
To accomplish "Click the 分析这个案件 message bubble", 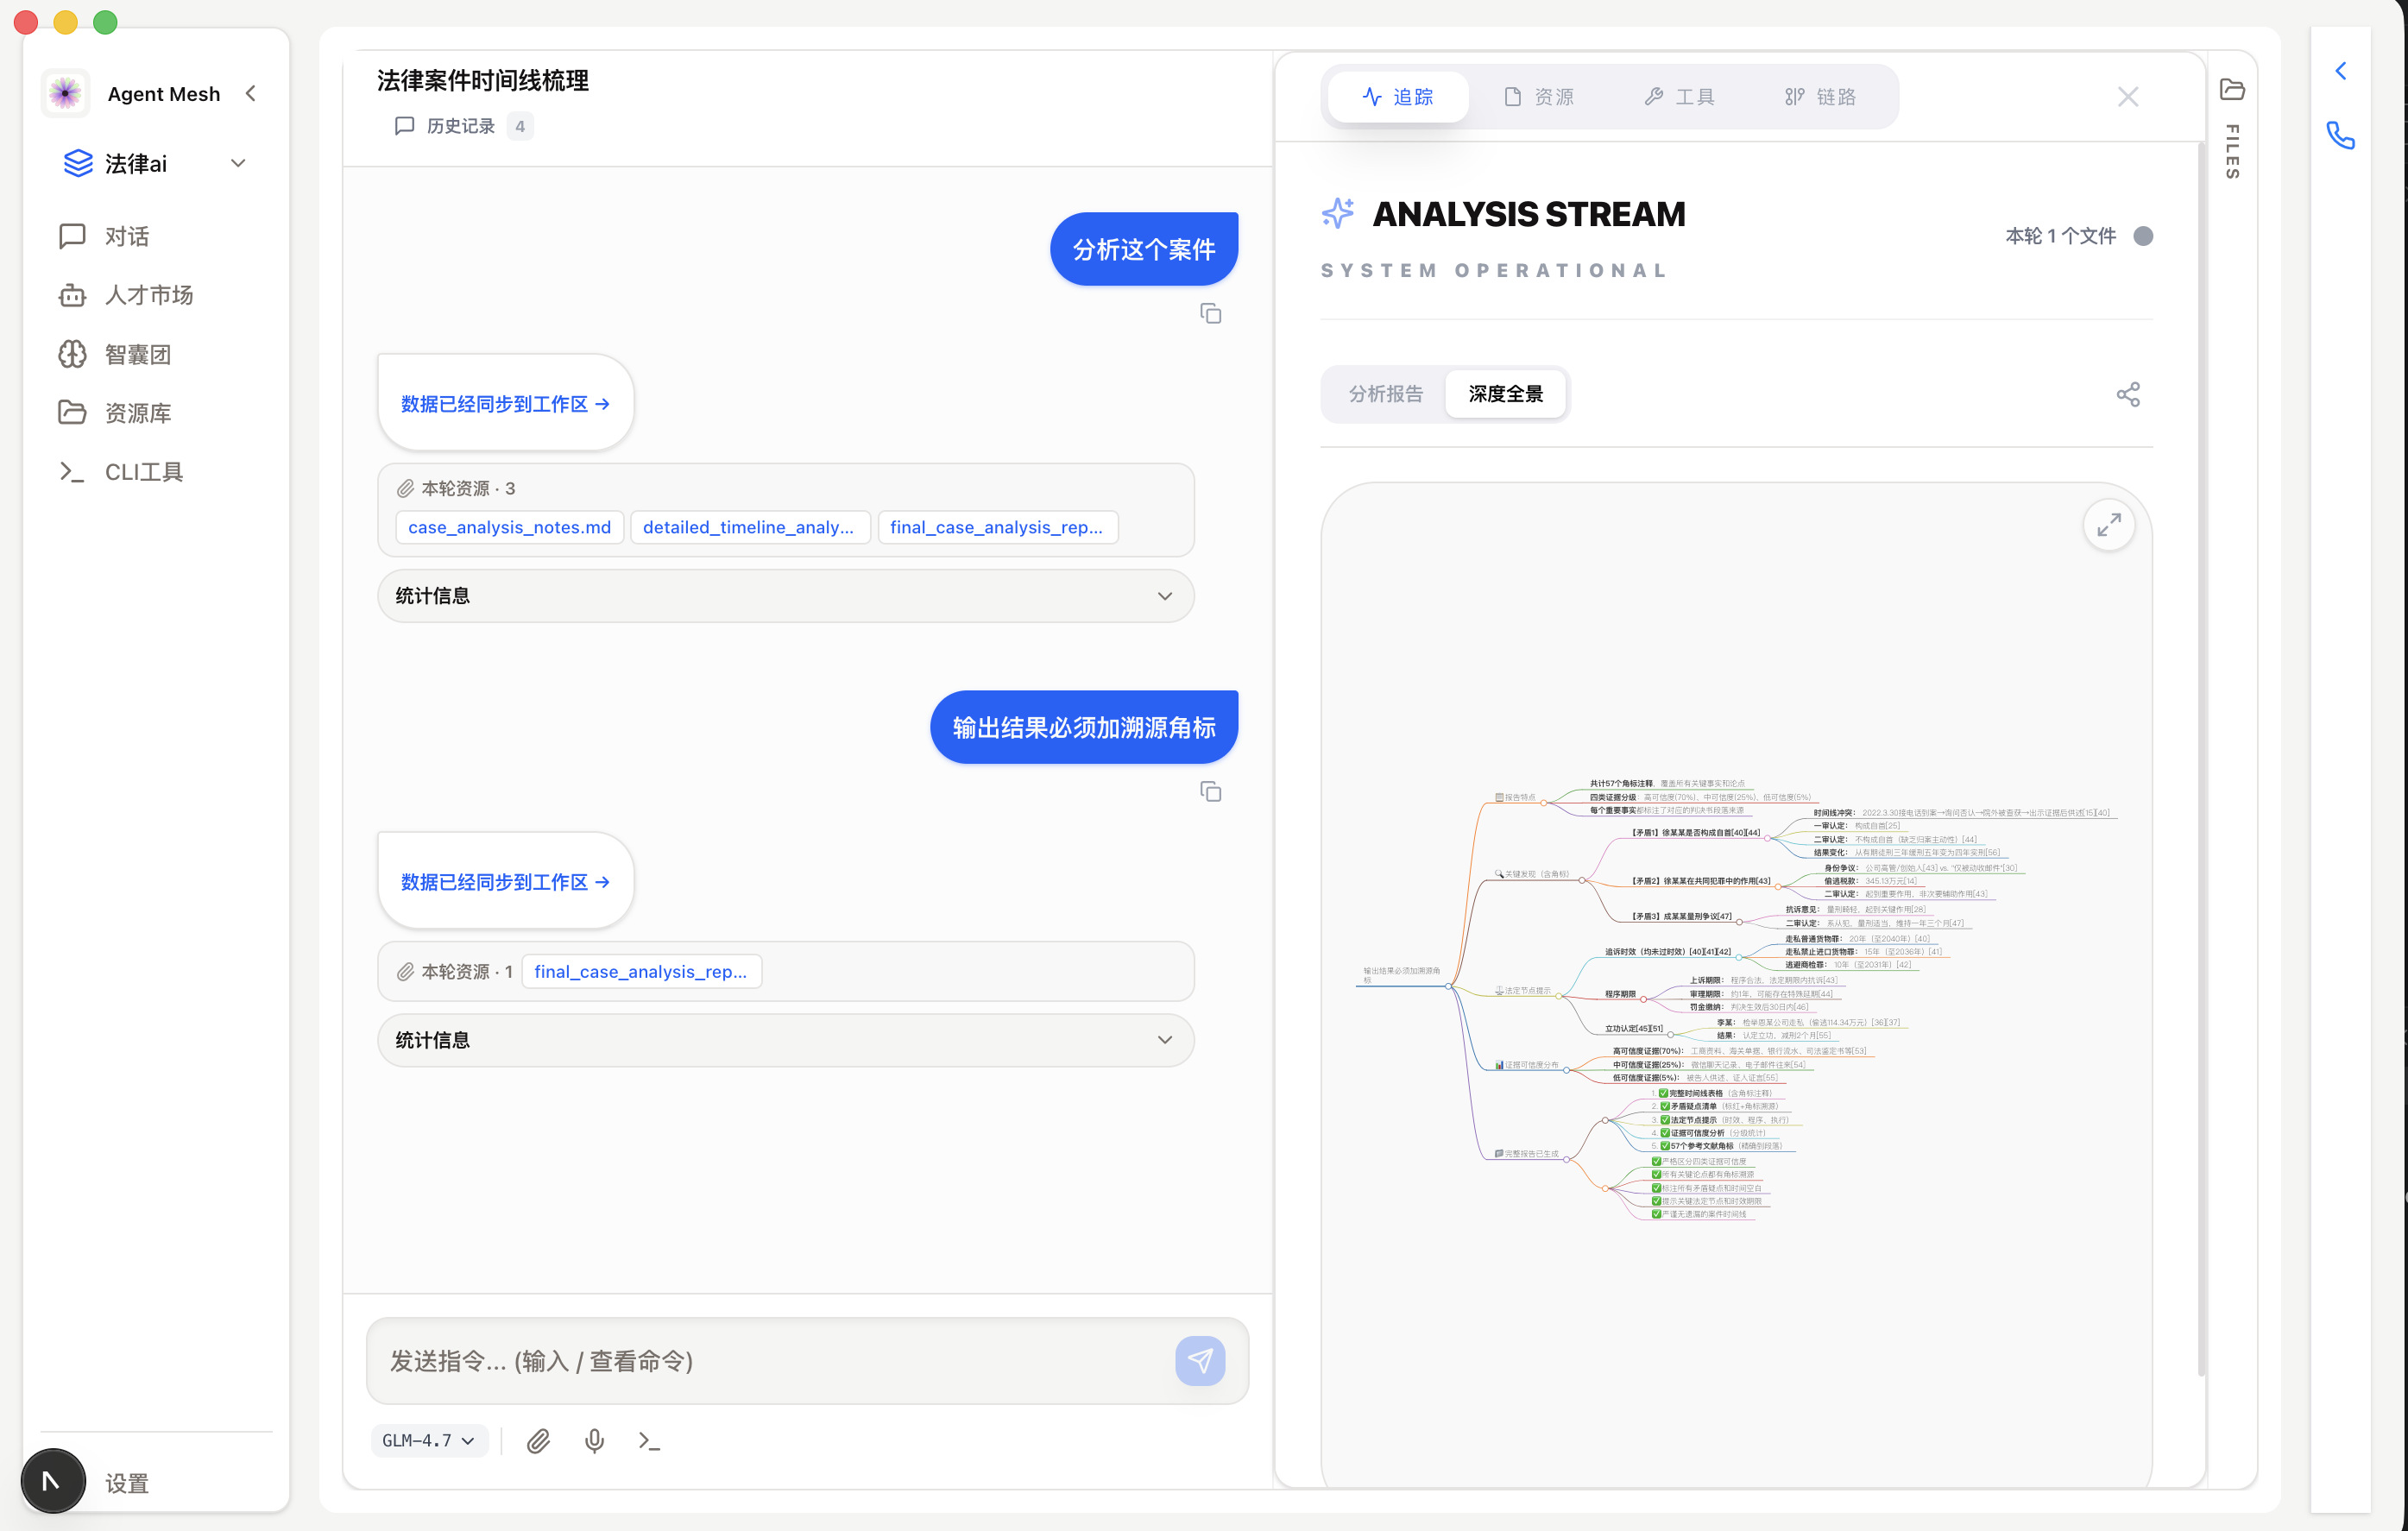I will pos(1144,249).
